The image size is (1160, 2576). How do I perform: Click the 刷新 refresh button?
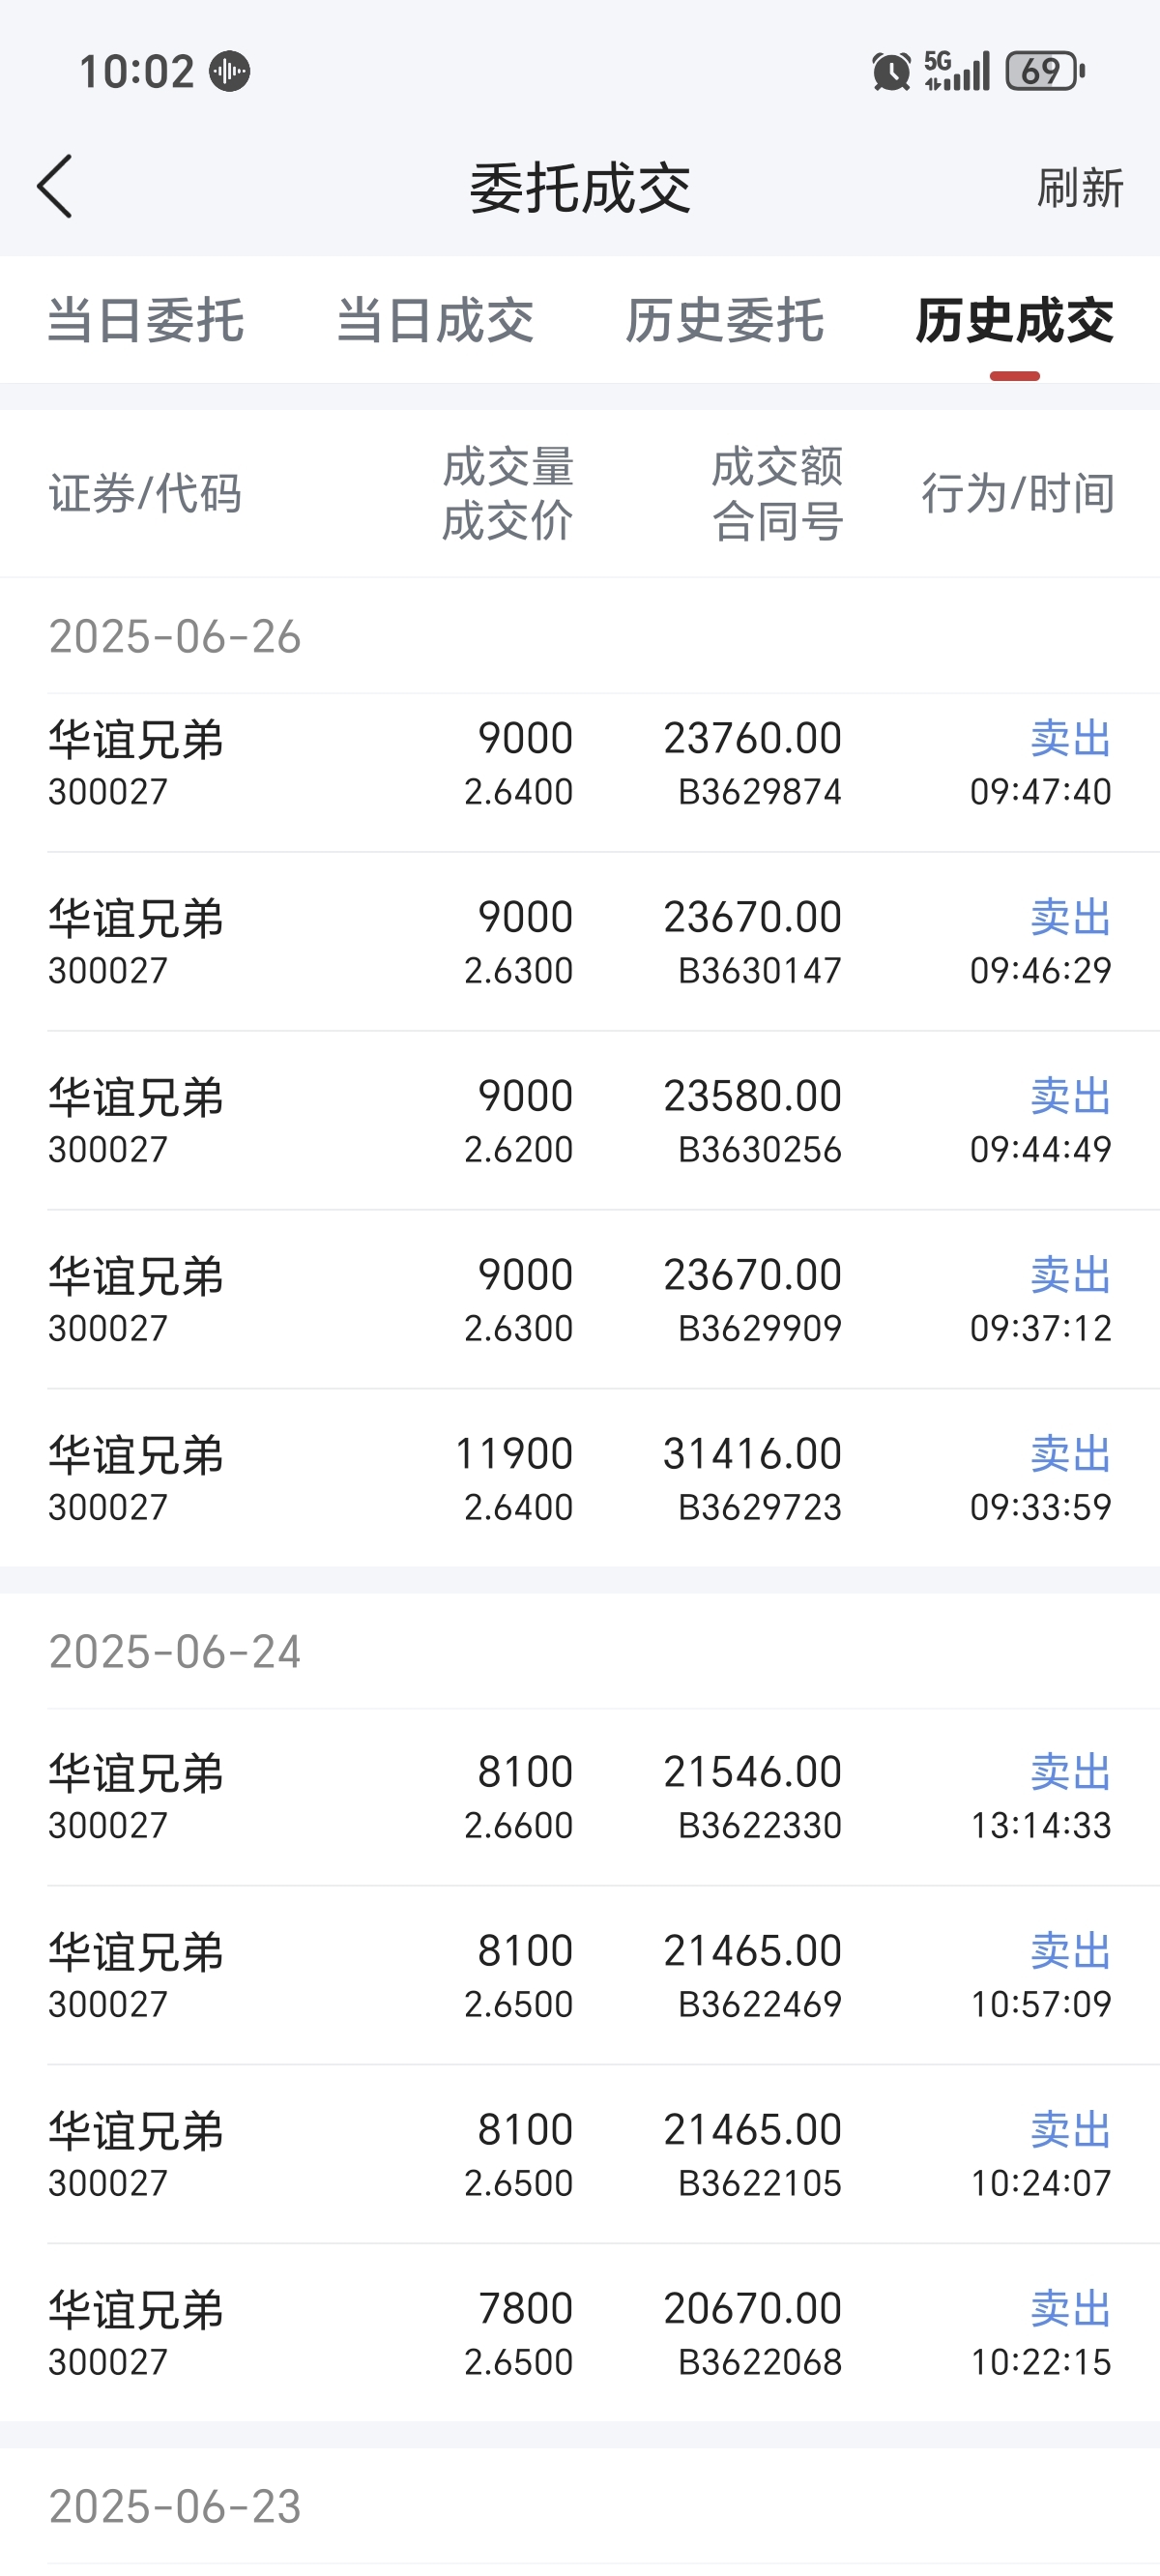1080,188
